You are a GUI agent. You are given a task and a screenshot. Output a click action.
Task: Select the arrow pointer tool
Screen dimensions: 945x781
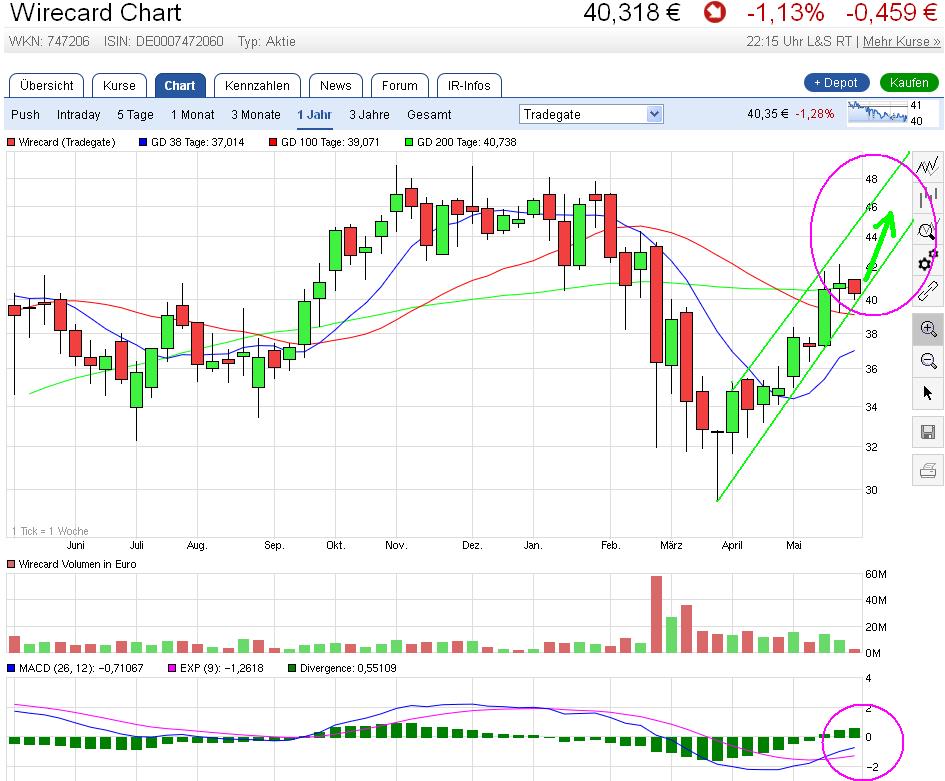pos(928,394)
